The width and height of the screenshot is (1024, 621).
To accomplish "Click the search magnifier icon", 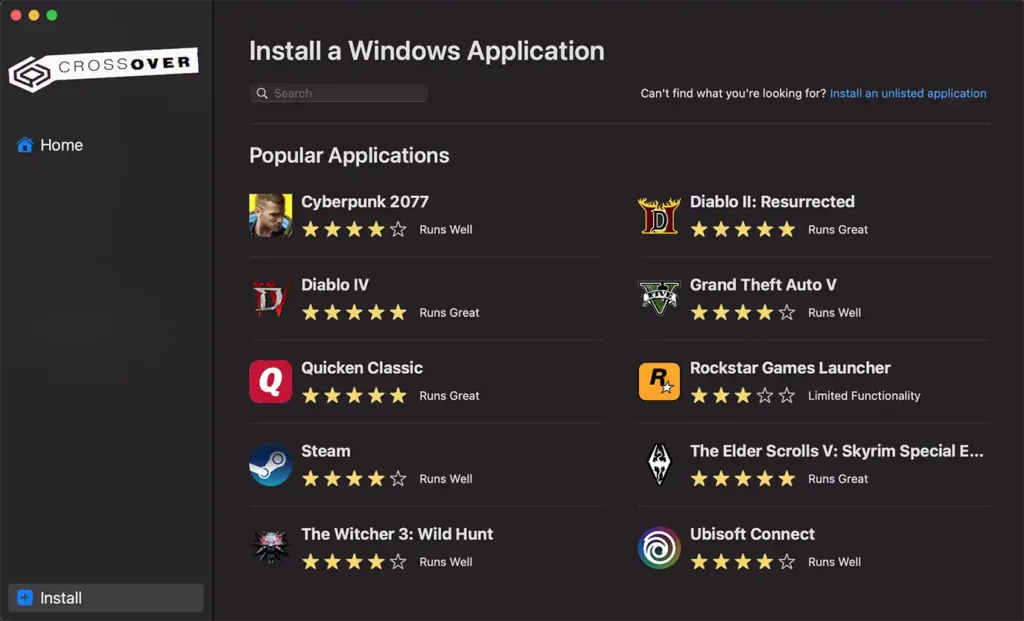I will pos(262,93).
